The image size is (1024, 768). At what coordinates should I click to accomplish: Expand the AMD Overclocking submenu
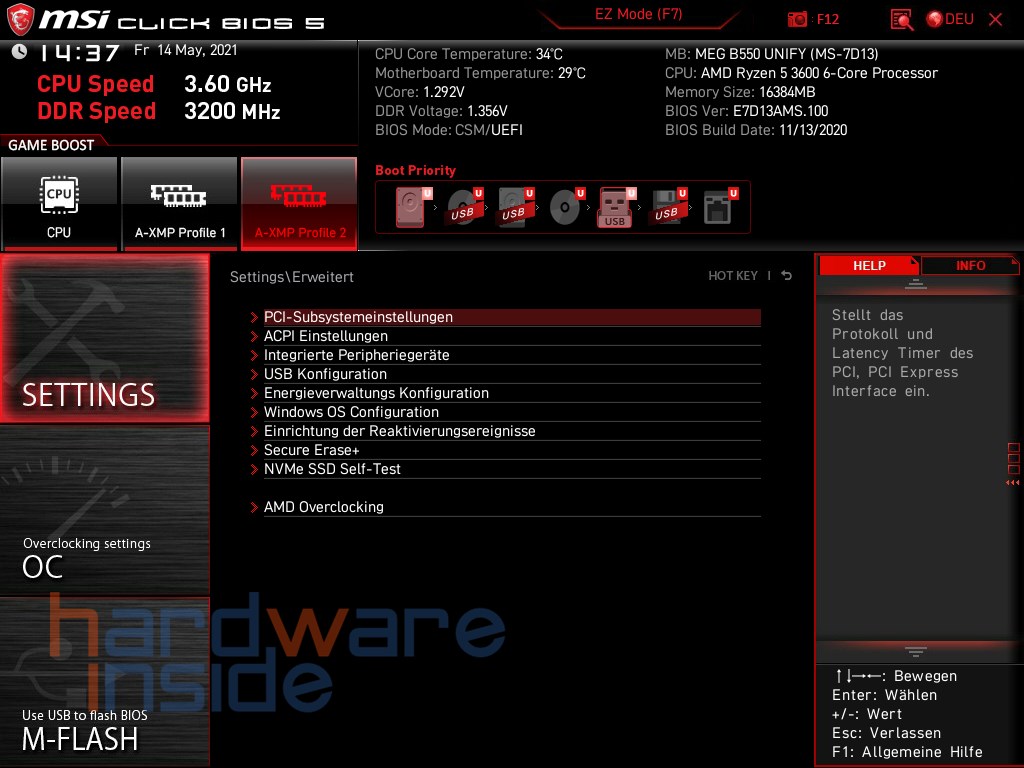point(322,507)
